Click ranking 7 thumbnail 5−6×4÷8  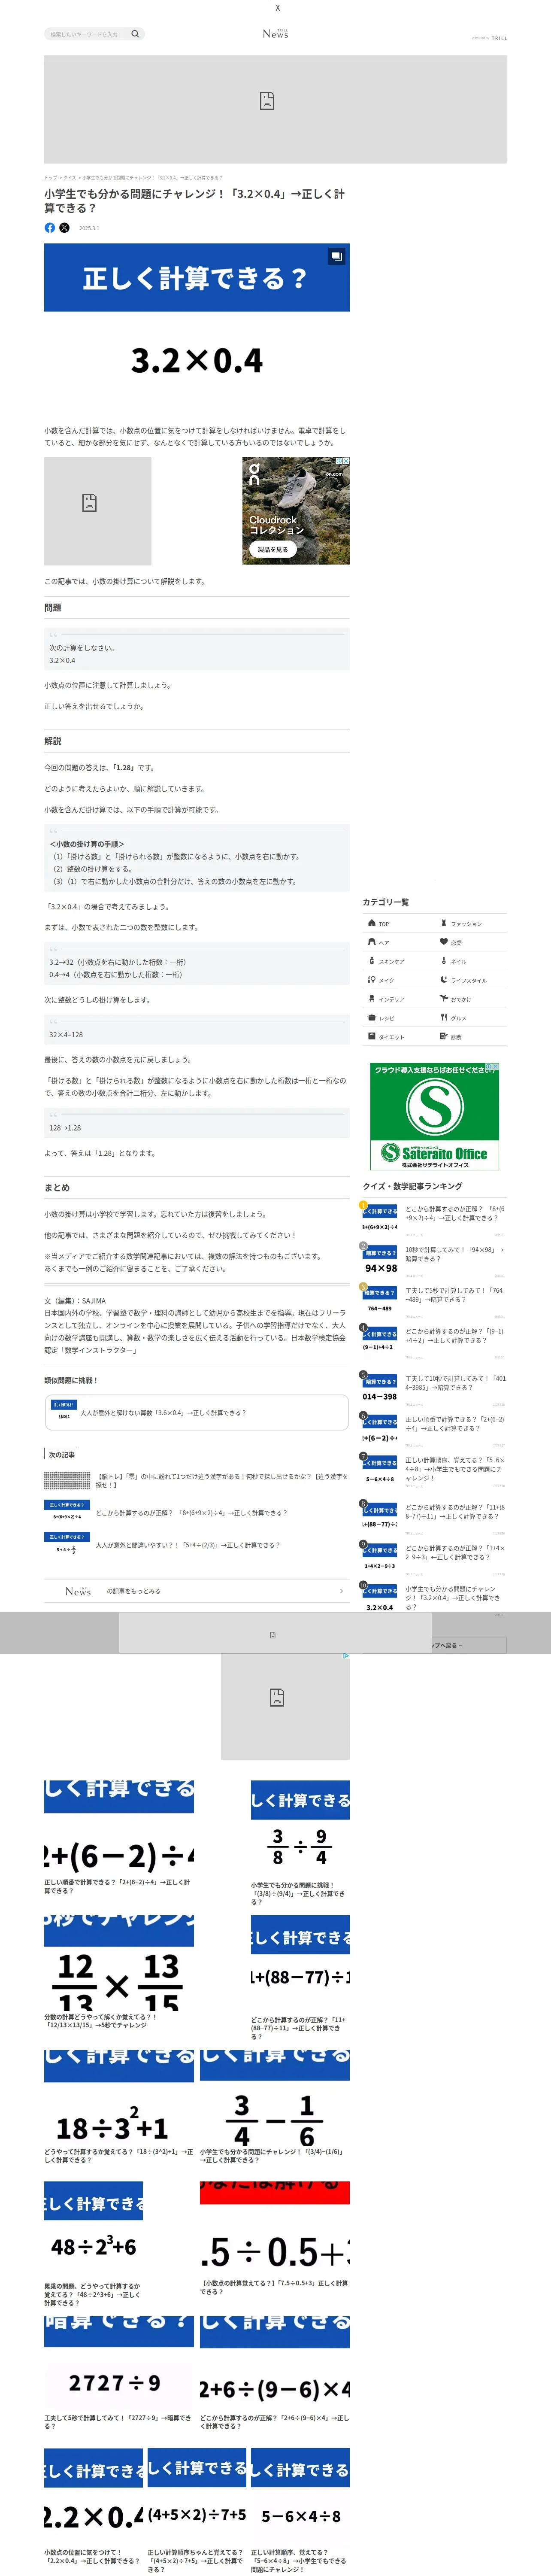[380, 1471]
